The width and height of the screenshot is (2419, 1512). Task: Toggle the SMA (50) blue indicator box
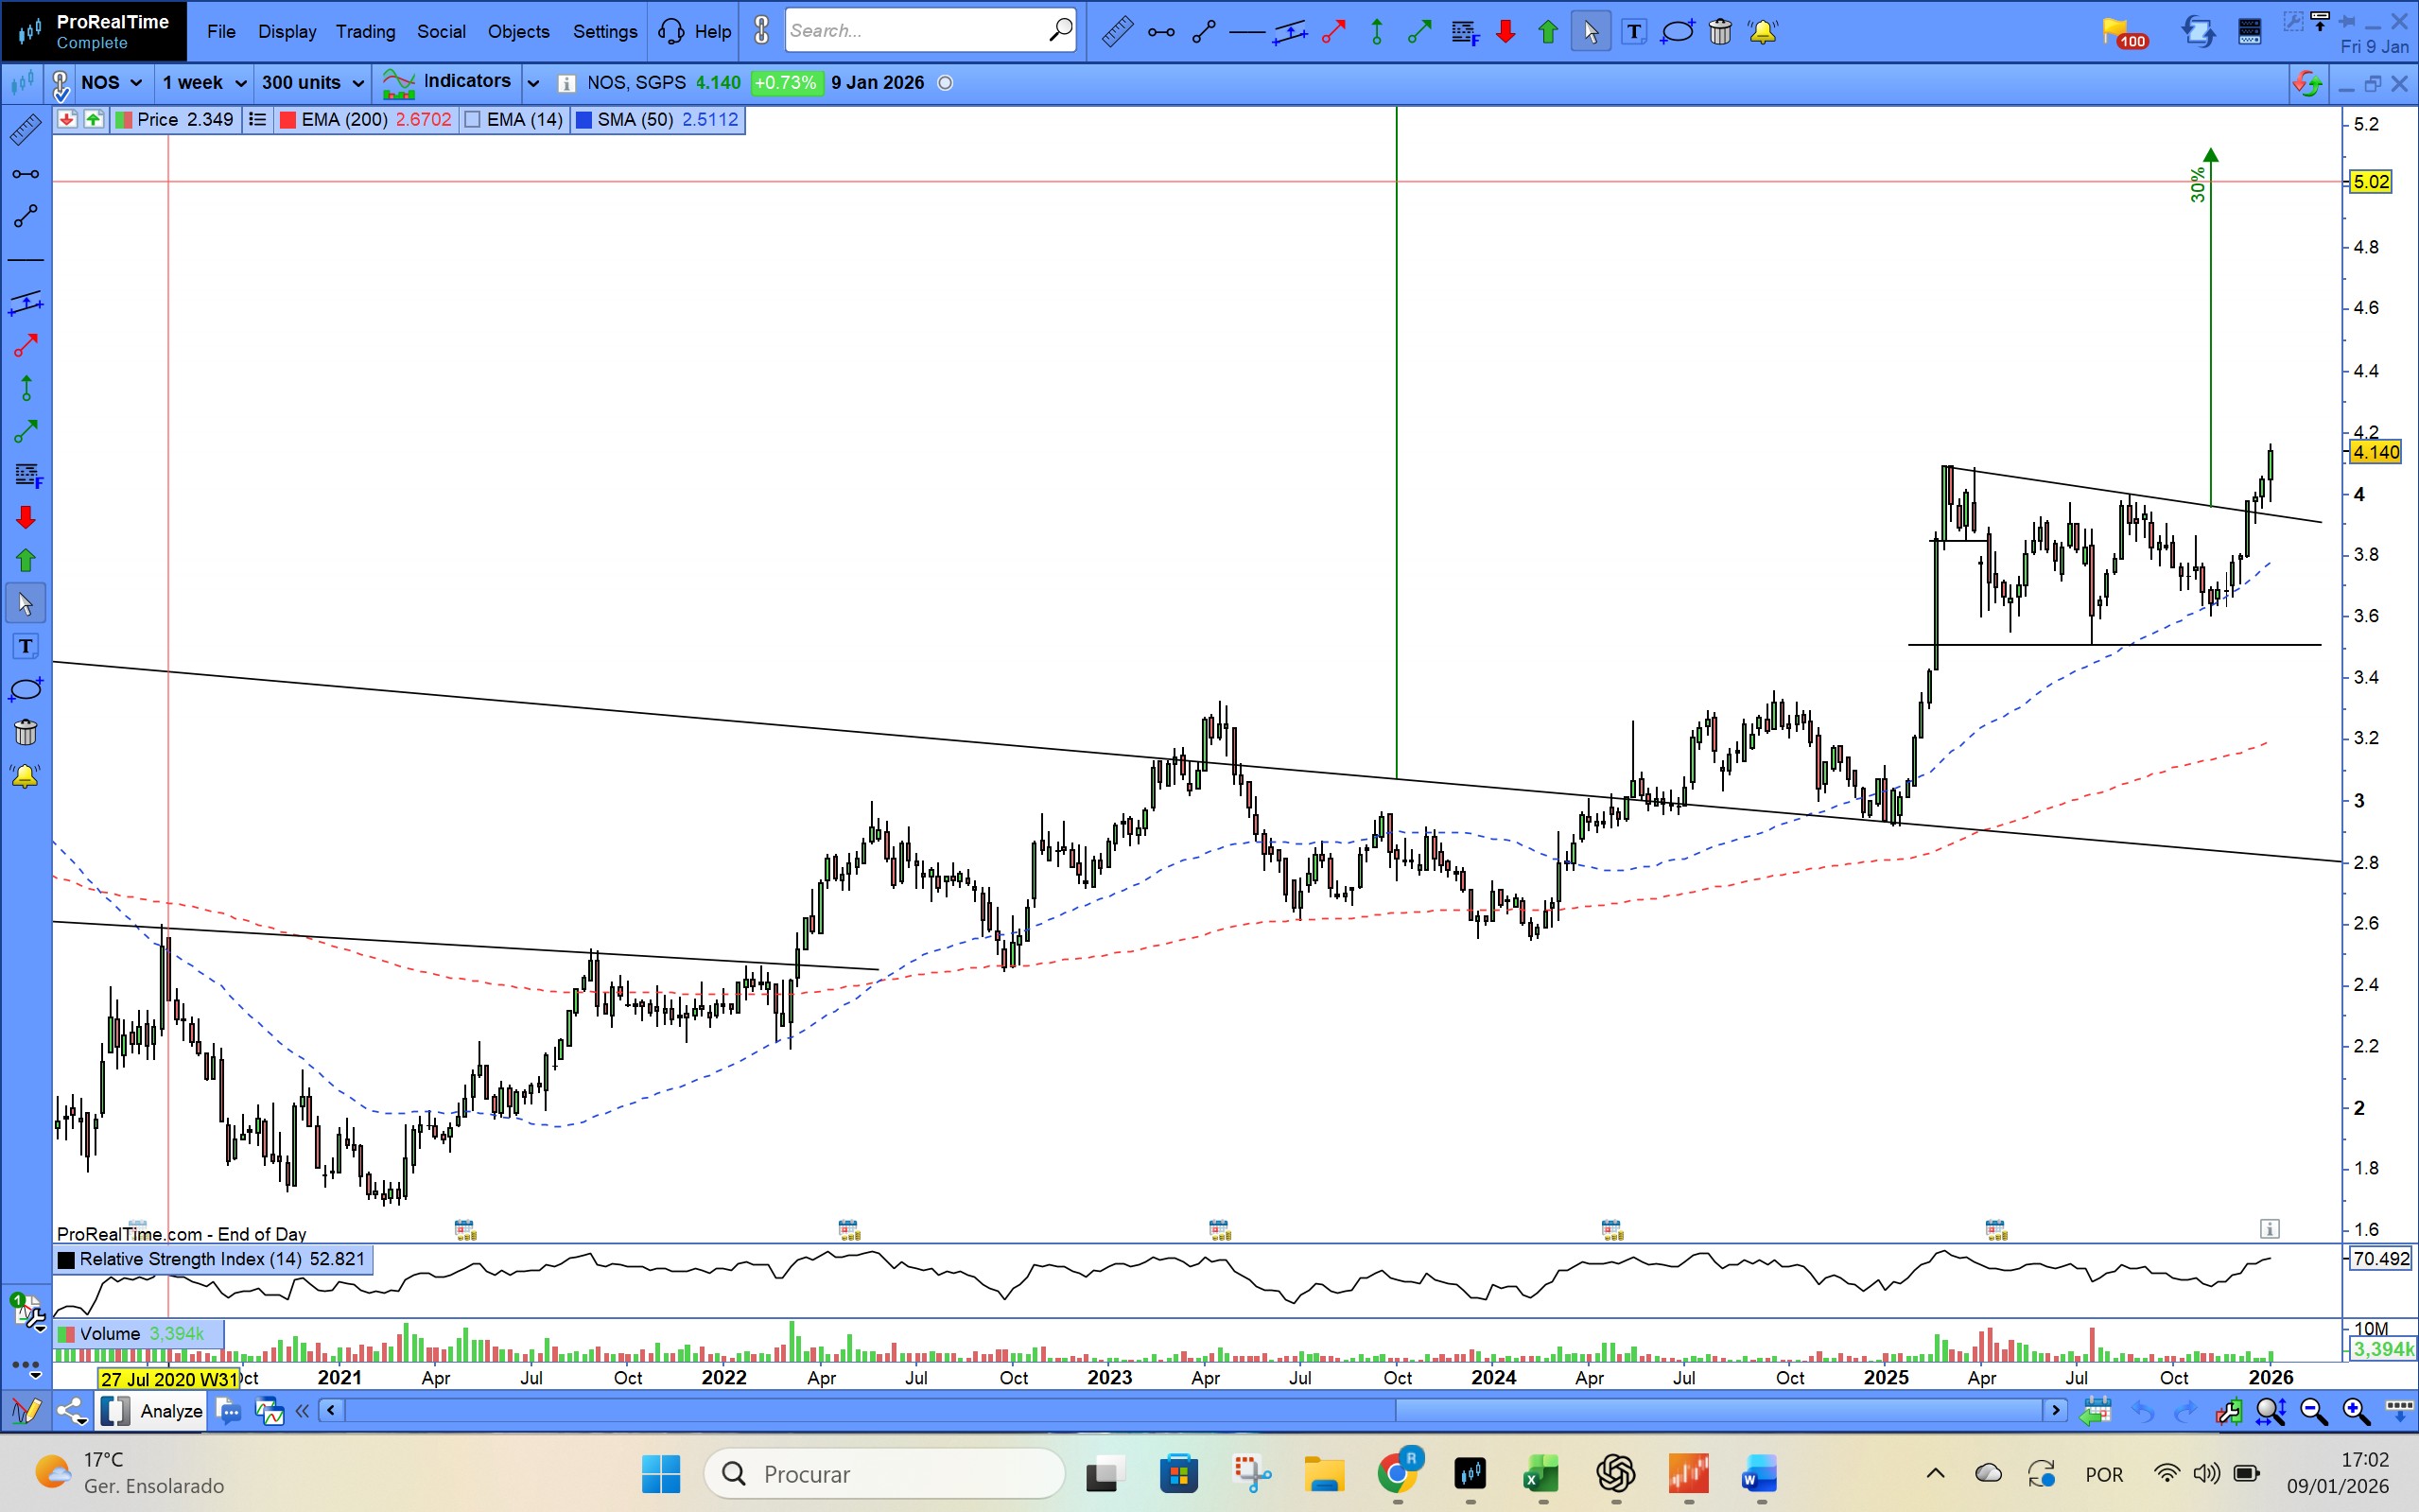coord(584,120)
